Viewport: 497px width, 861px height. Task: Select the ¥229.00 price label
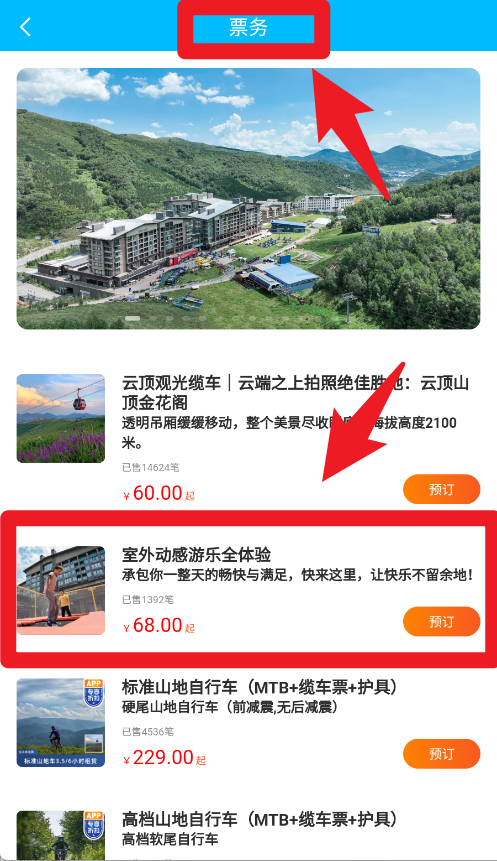tap(164, 758)
